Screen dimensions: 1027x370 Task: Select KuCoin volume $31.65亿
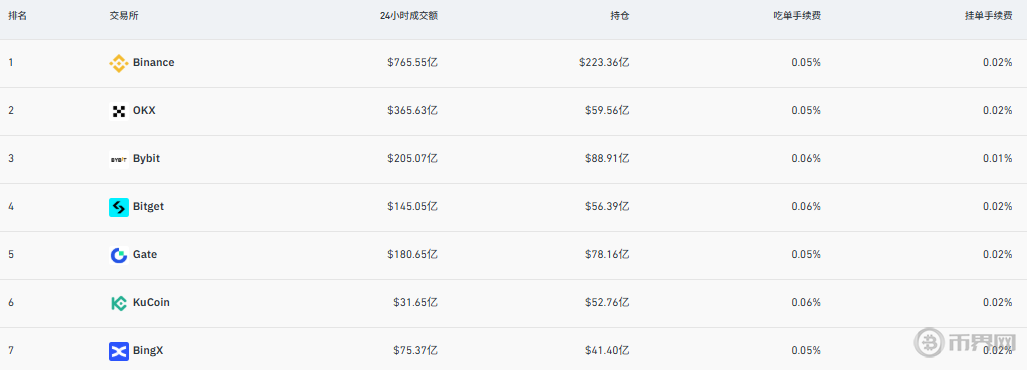coord(415,303)
